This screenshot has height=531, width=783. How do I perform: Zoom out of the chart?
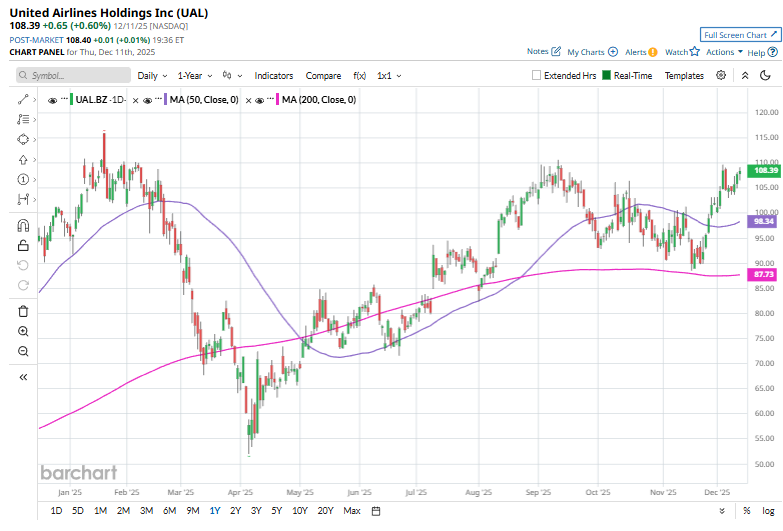tap(23, 351)
